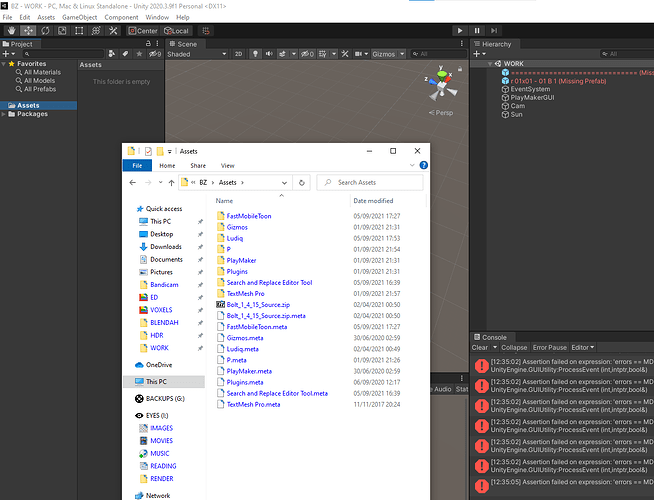
Task: Search by label icon in Project
Action: click(125, 54)
